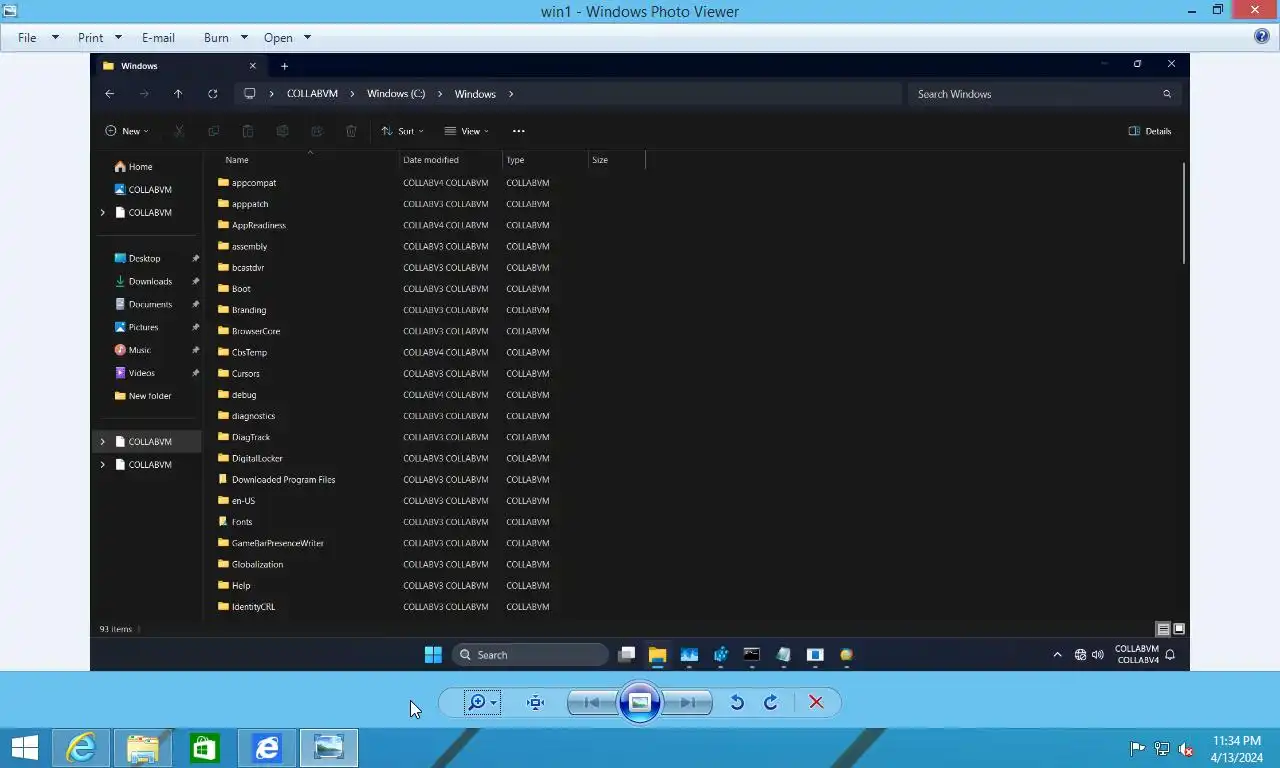Open the Sort dropdown in pictured Explorer
This screenshot has height=768, width=1280.
[x=402, y=131]
